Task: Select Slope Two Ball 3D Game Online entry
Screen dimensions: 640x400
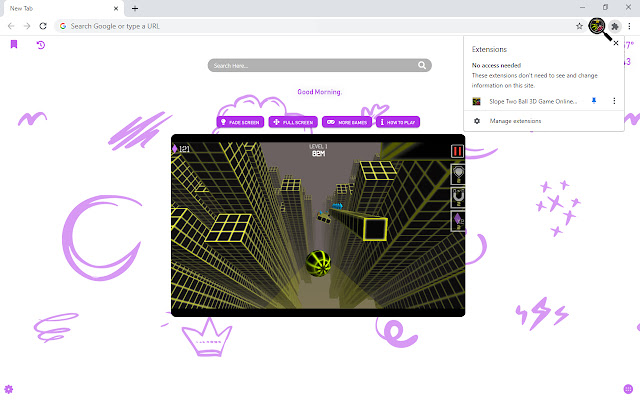Action: (x=533, y=101)
